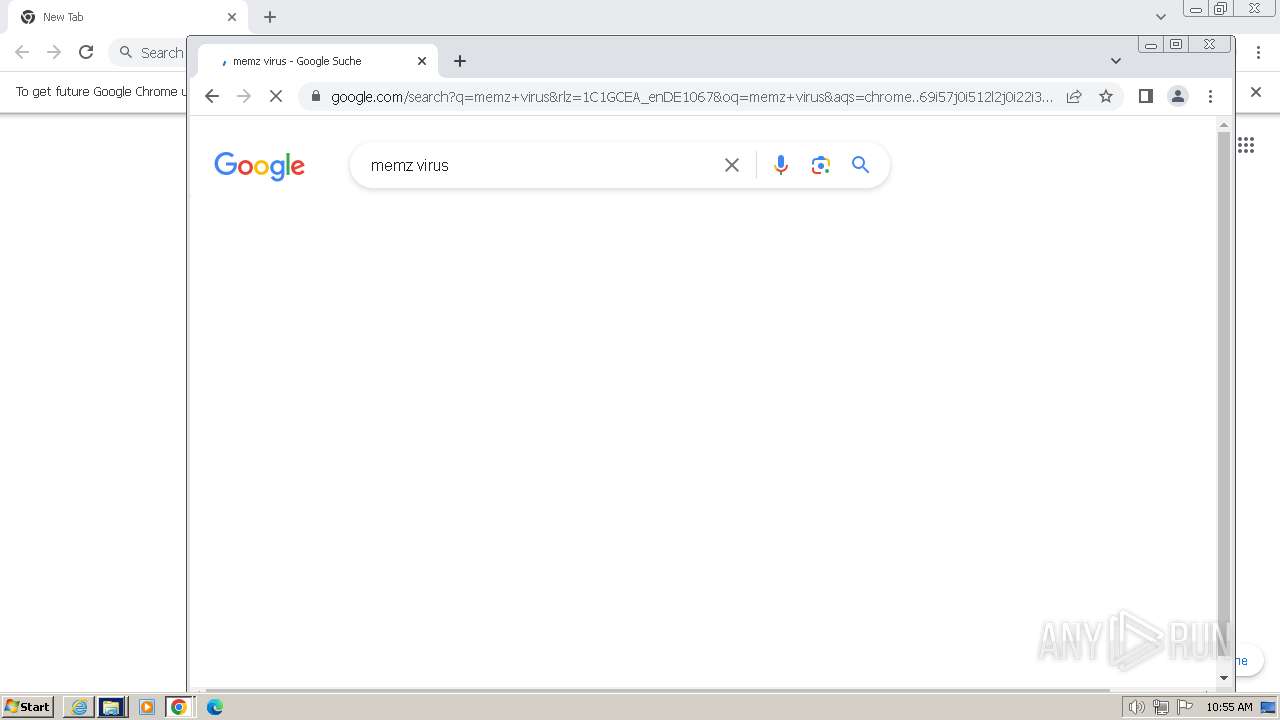The height and width of the screenshot is (720, 1280).
Task: Expand tab search dropdown in front window
Action: point(1116,61)
